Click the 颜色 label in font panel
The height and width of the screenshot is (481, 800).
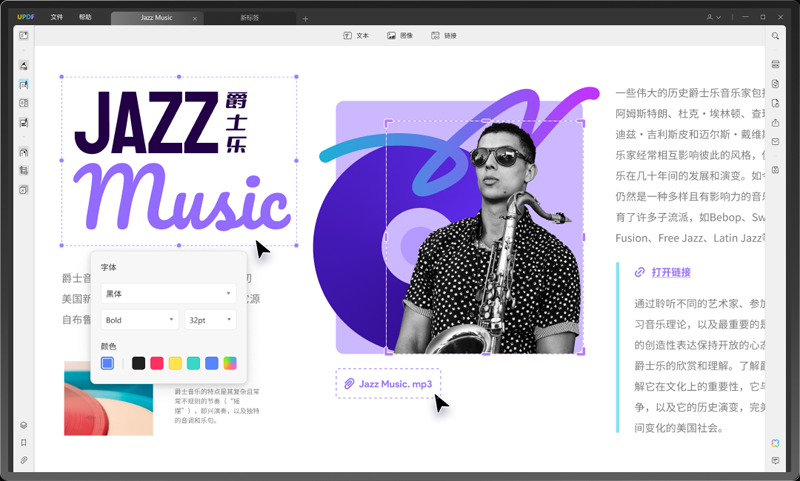109,346
